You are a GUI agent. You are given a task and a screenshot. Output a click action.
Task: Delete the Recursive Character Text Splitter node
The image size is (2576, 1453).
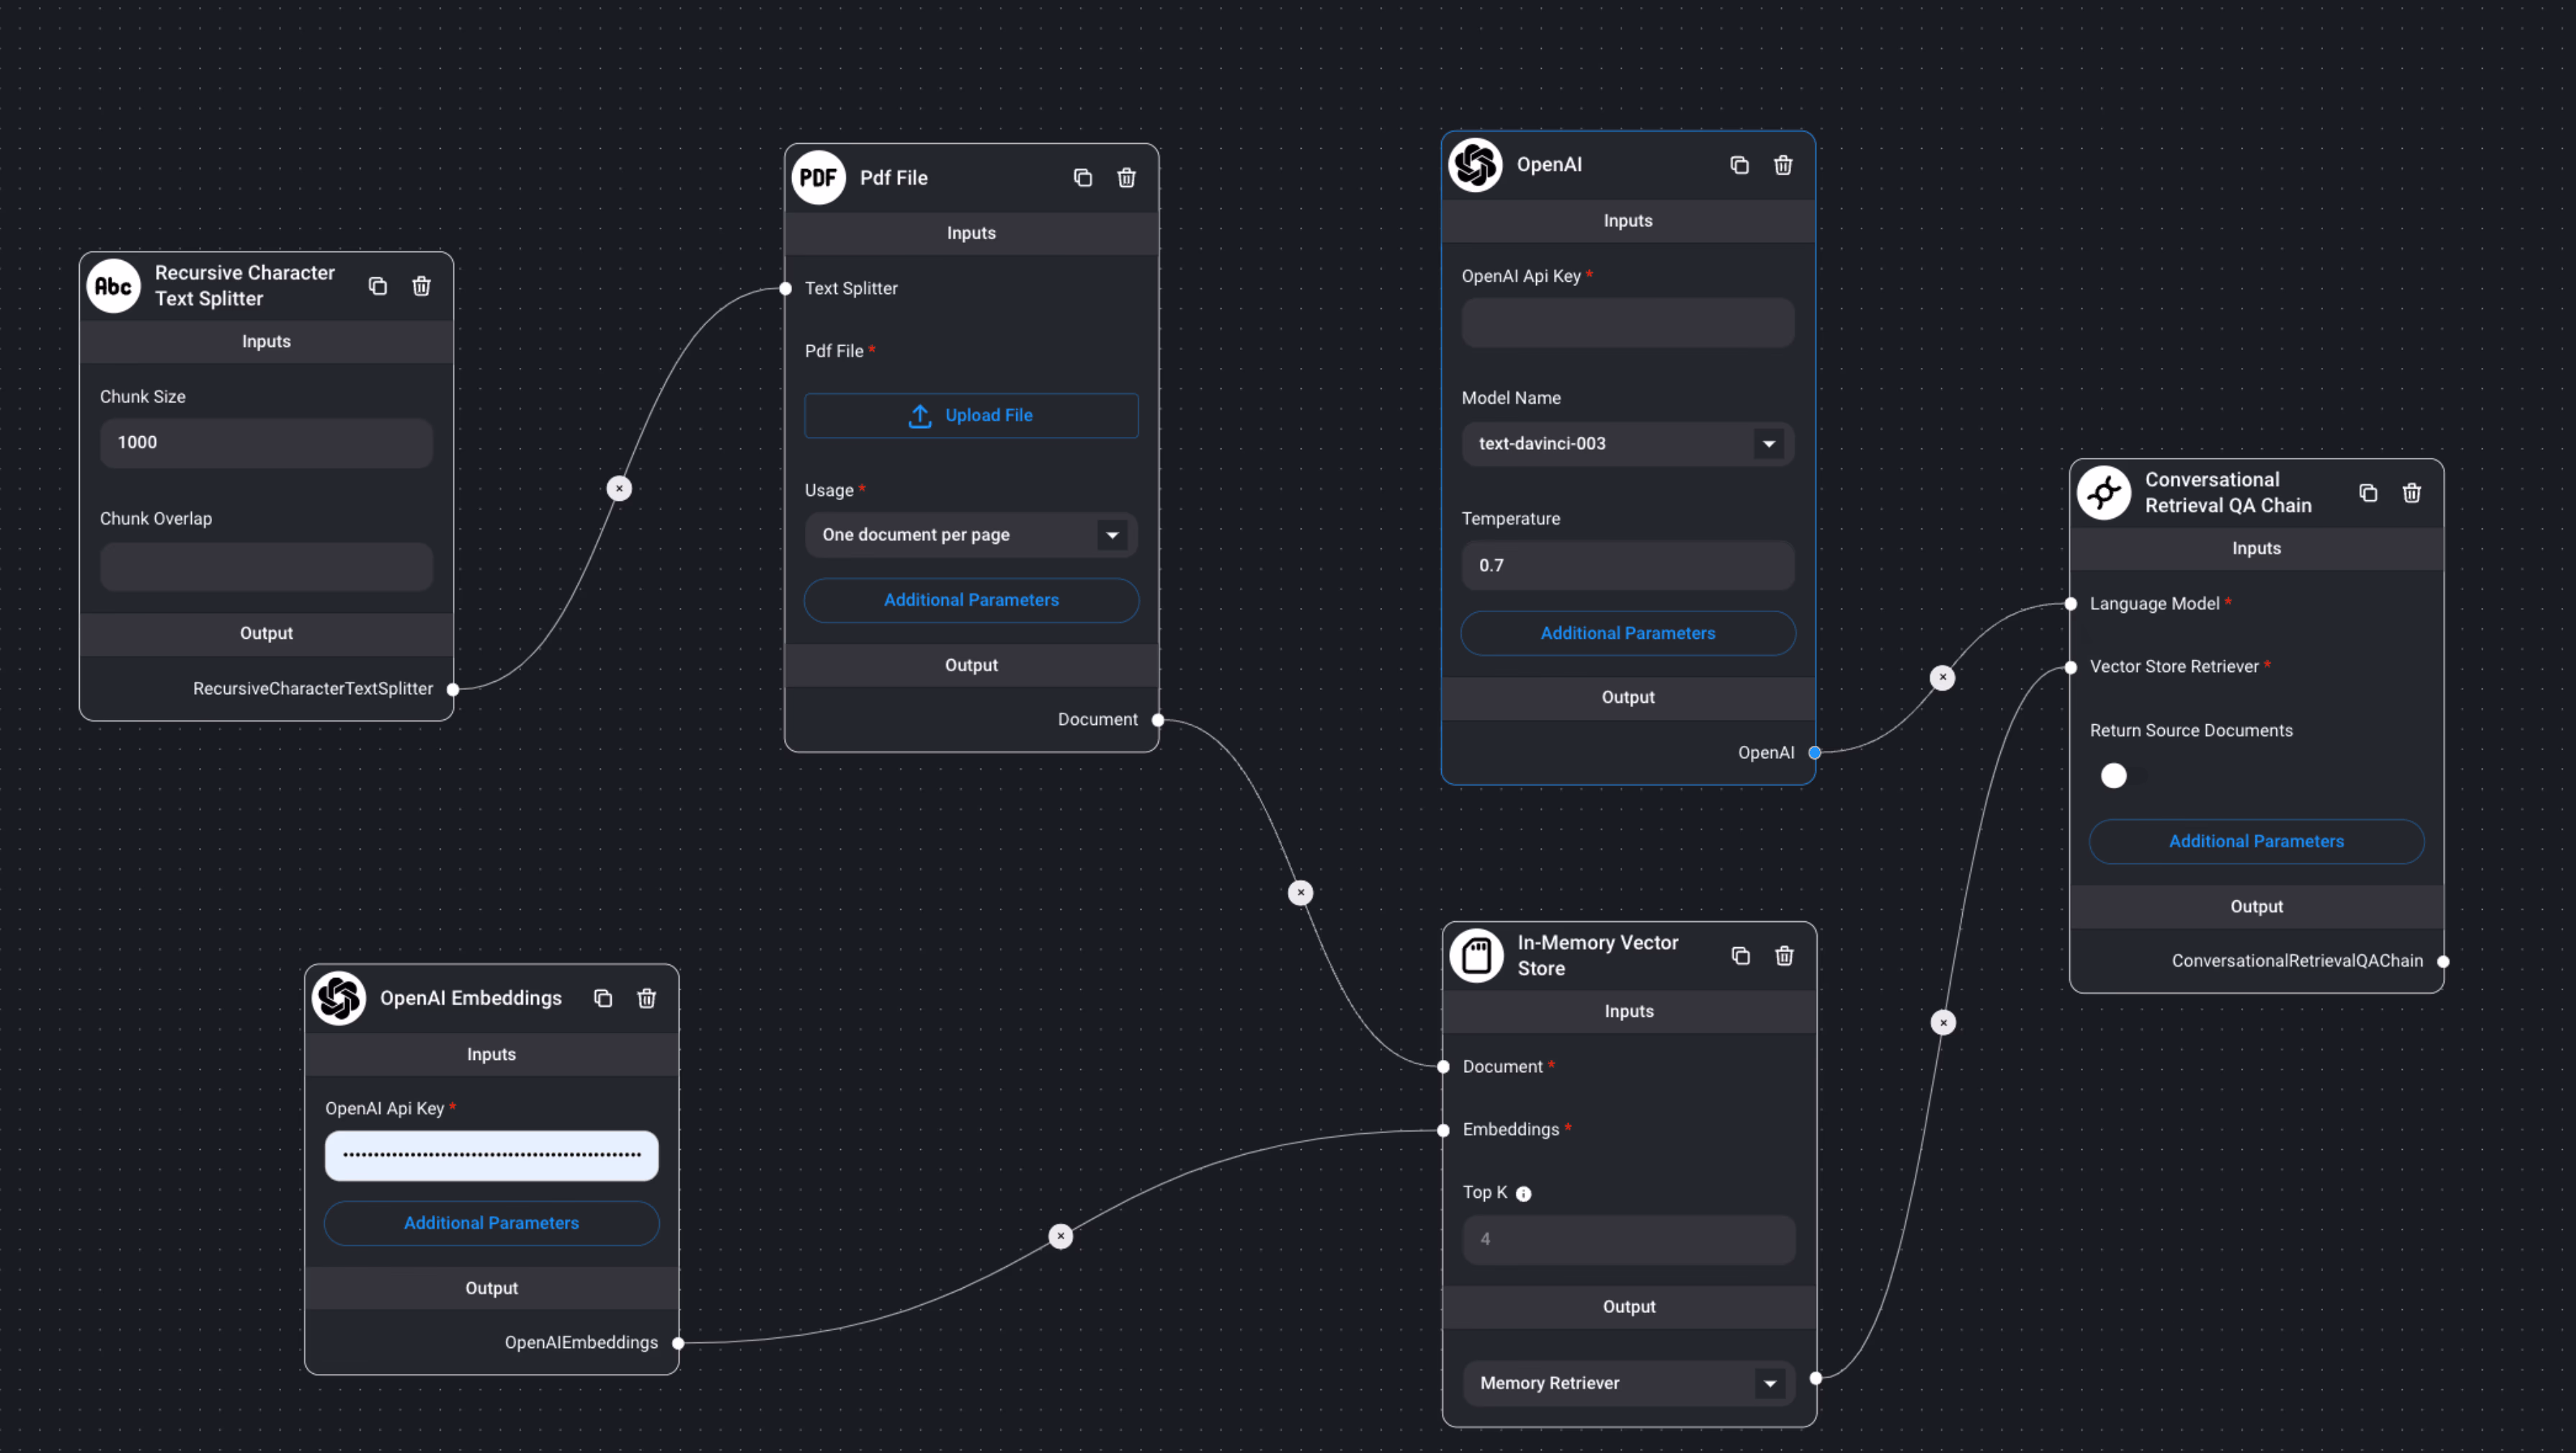tap(421, 286)
